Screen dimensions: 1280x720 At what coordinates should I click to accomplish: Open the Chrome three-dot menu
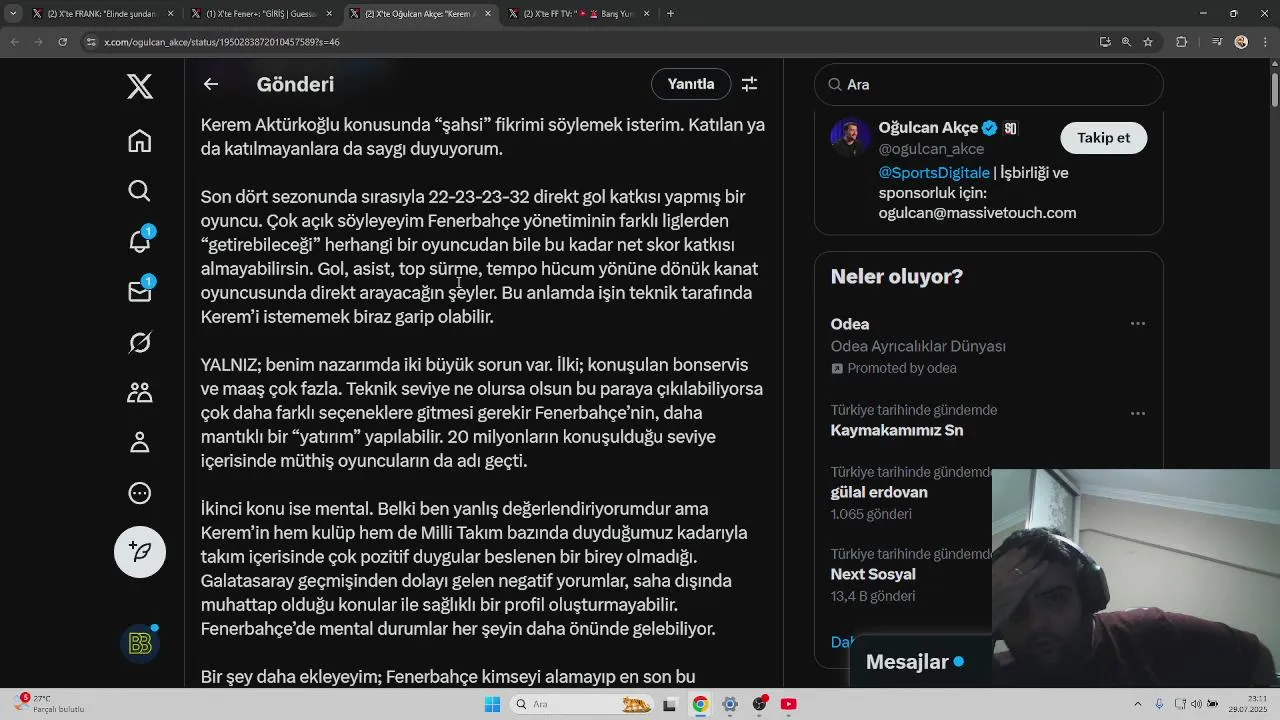pos(1265,42)
